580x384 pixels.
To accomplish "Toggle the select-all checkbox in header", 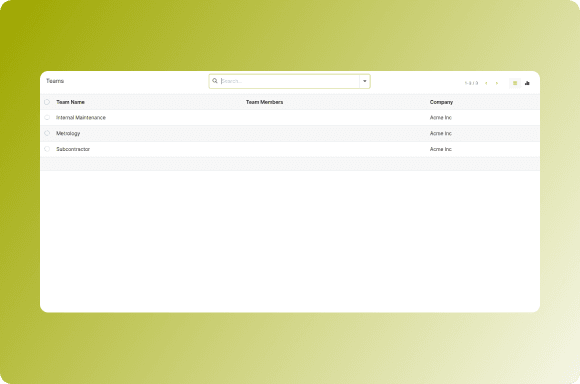I will click(x=47, y=102).
